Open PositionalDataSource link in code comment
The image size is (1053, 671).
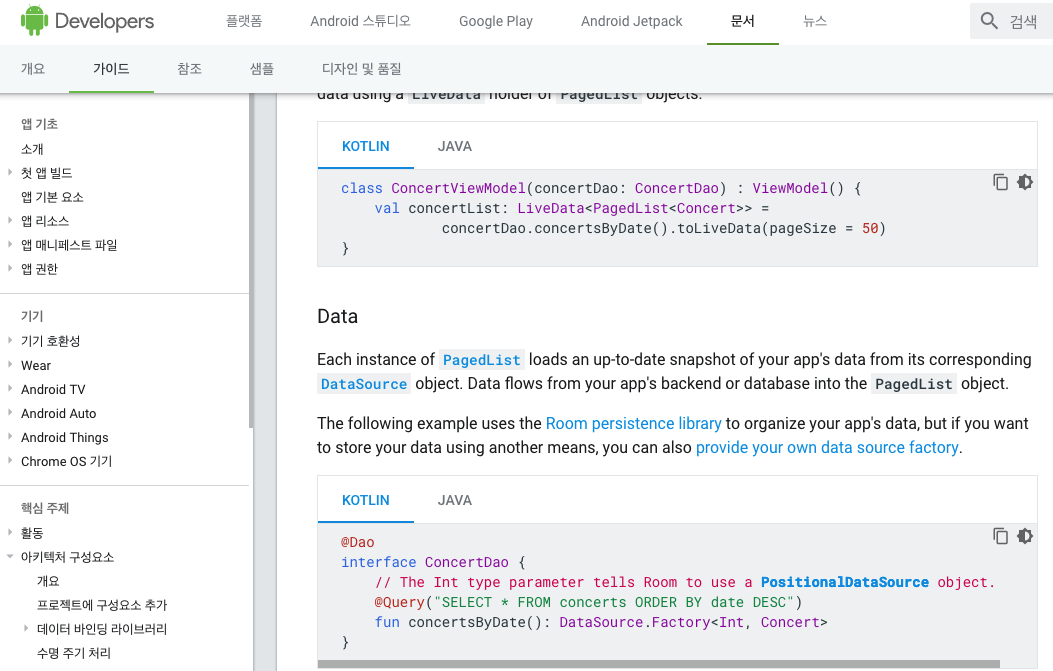(845, 582)
